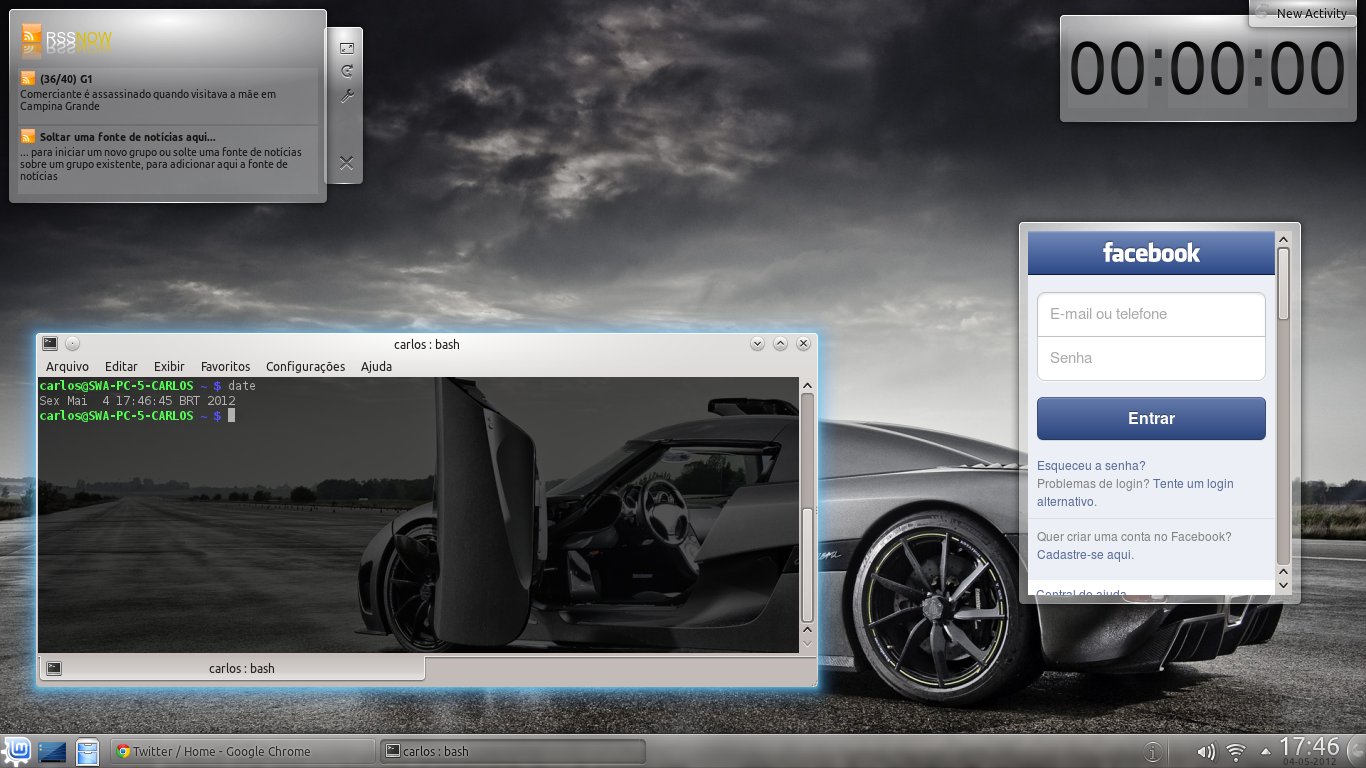Click the date output line 'Sex Mai 4 17:46:45 BRT 2012'
This screenshot has width=1366, height=768.
137,401
